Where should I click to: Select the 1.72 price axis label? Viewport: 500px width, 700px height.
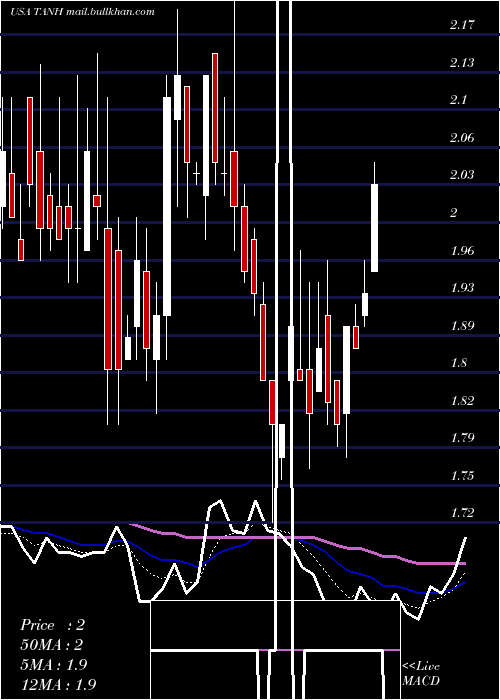coord(461,512)
